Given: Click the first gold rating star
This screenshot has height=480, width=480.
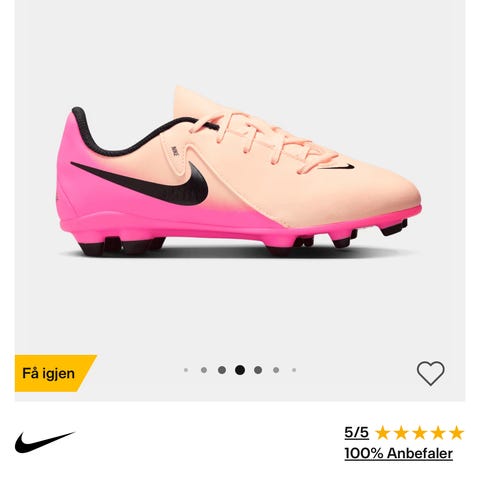Looking at the screenshot, I should pyautogui.click(x=383, y=433).
